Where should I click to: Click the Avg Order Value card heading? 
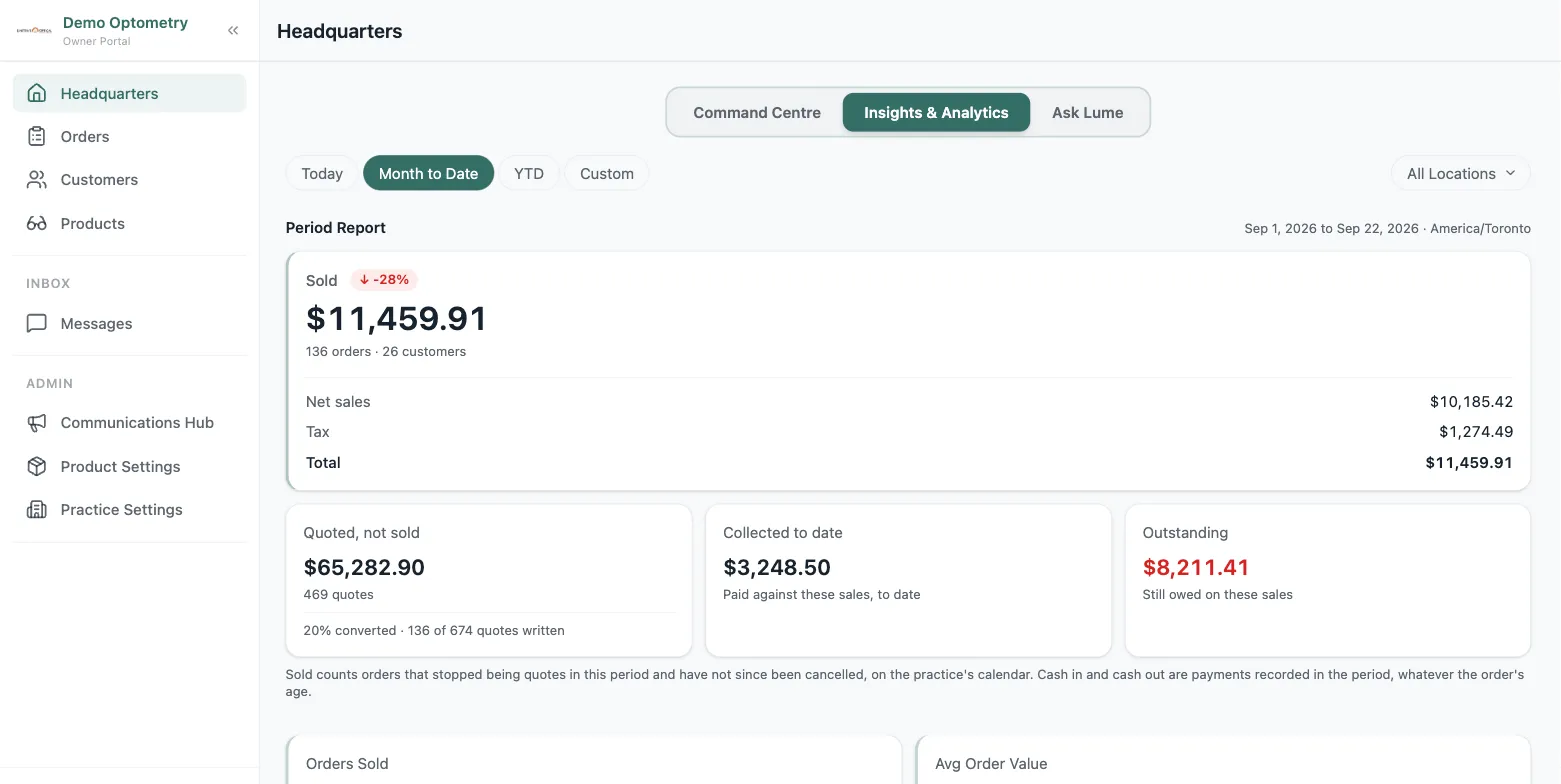click(x=991, y=764)
